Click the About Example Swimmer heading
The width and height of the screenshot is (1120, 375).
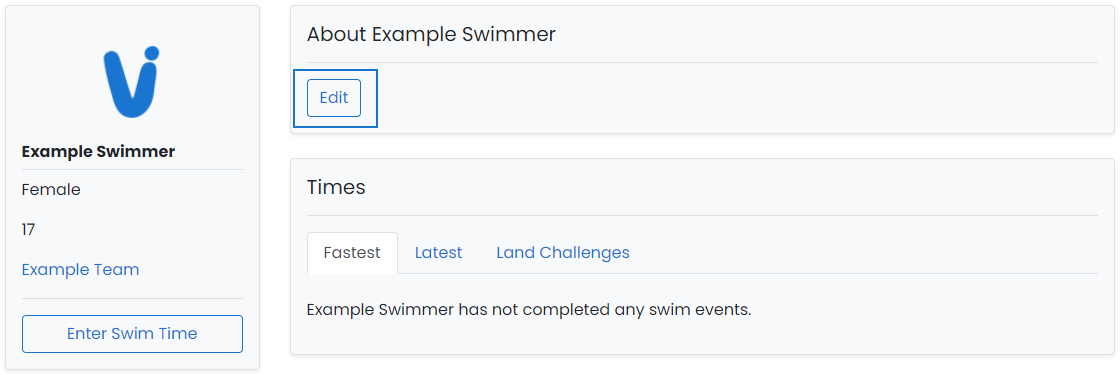click(x=431, y=34)
